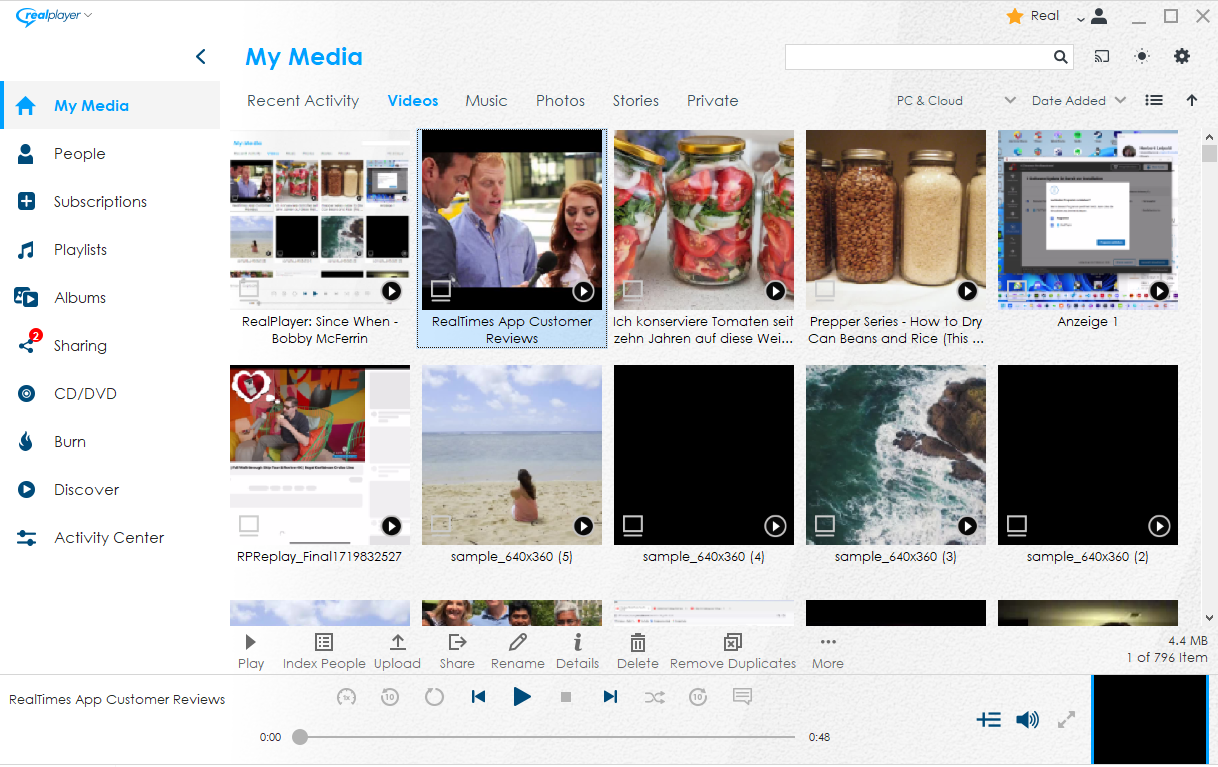The image size is (1218, 767).
Task: Switch to list view layout
Action: (x=1154, y=100)
